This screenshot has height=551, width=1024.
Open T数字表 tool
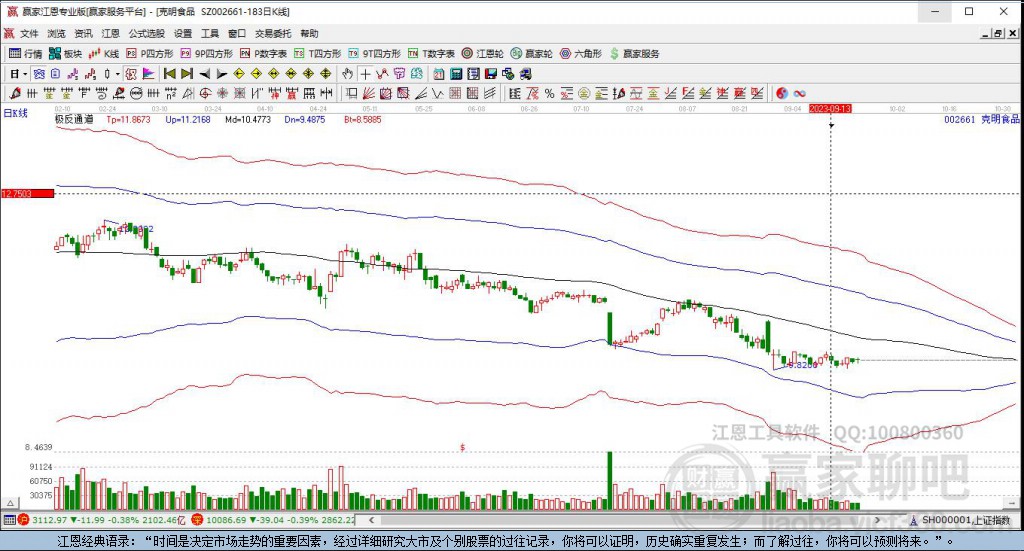point(432,54)
